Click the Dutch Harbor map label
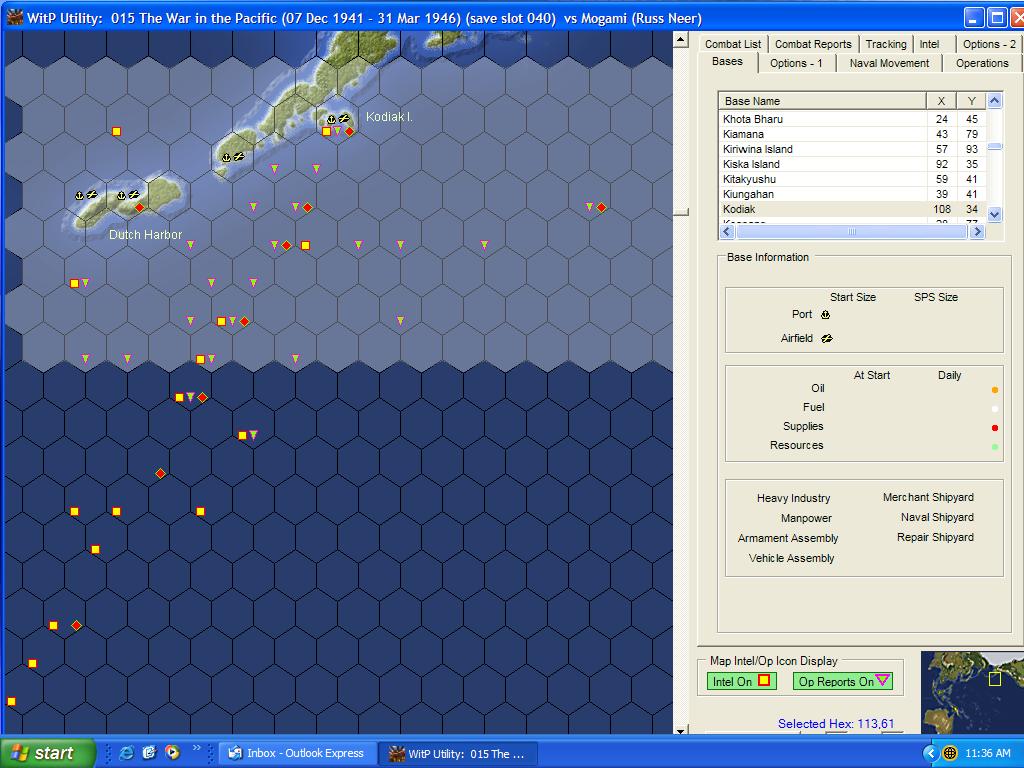The height and width of the screenshot is (768, 1024). [145, 235]
